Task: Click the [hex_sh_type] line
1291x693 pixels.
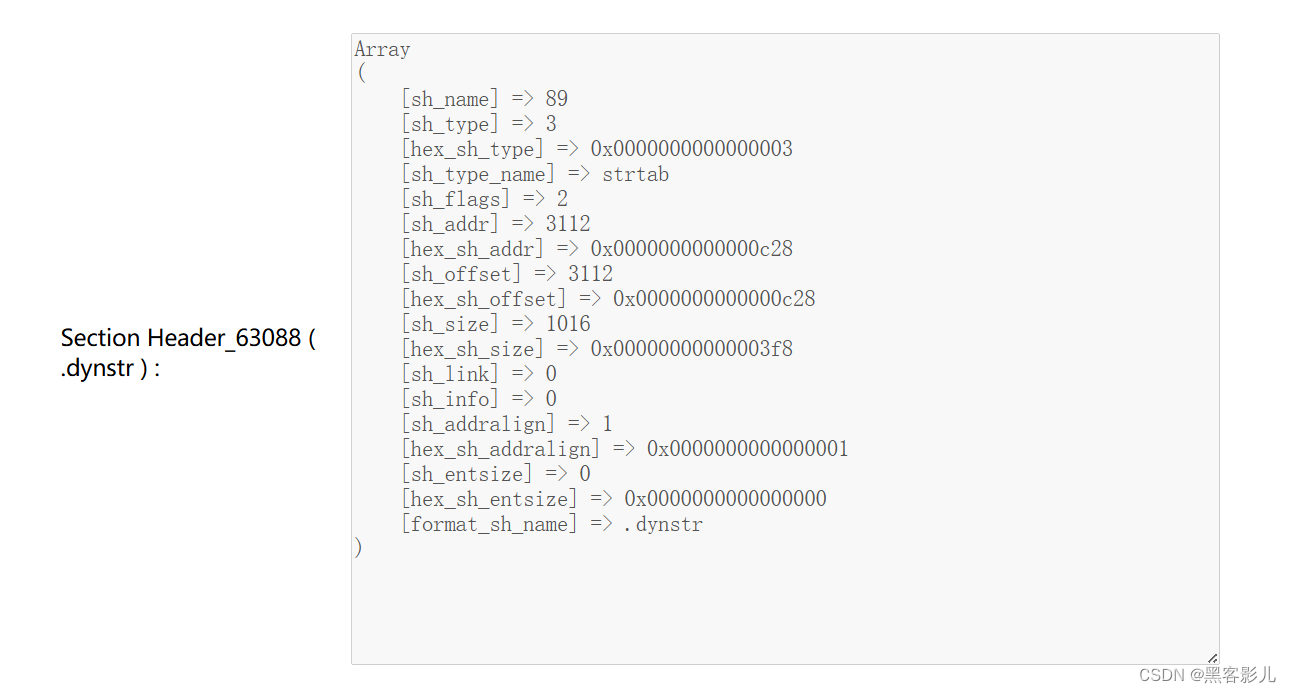Action: [x=596, y=149]
